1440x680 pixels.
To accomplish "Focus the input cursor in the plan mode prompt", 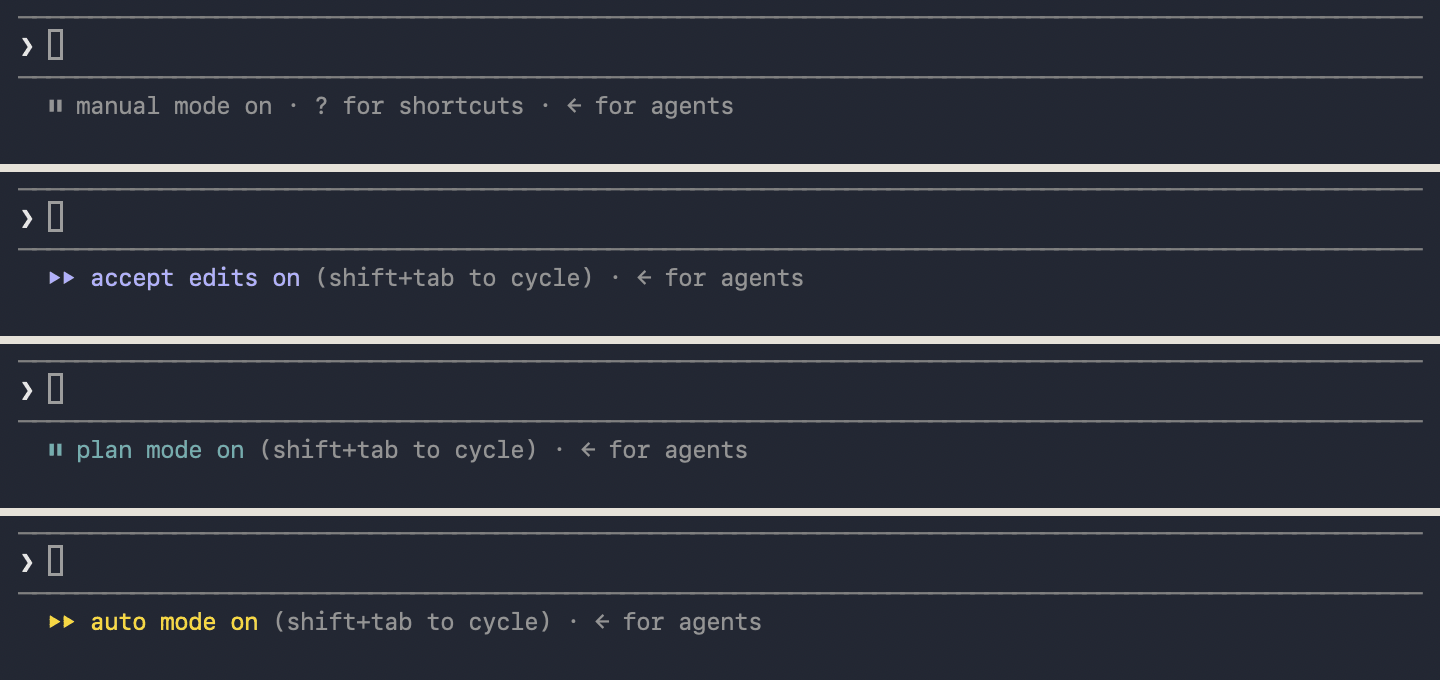I will coord(56,389).
